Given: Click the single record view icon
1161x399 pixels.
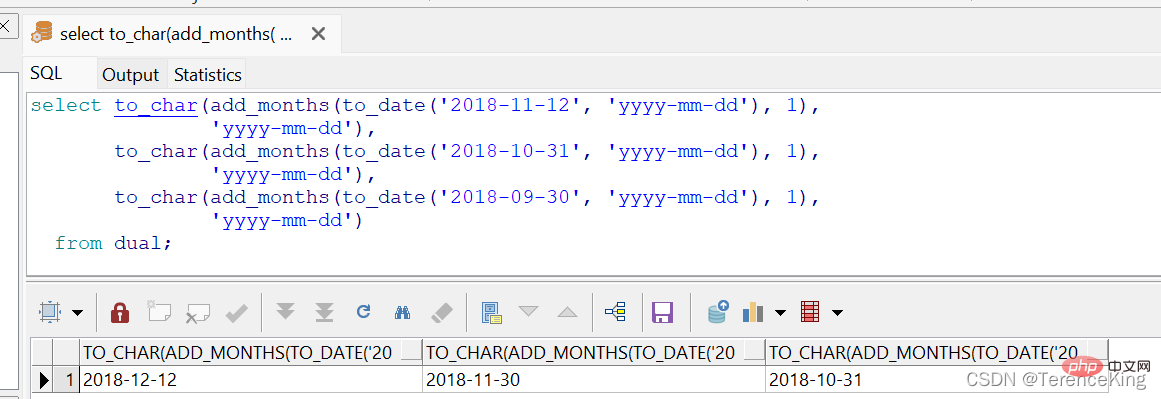Looking at the screenshot, I should (492, 312).
